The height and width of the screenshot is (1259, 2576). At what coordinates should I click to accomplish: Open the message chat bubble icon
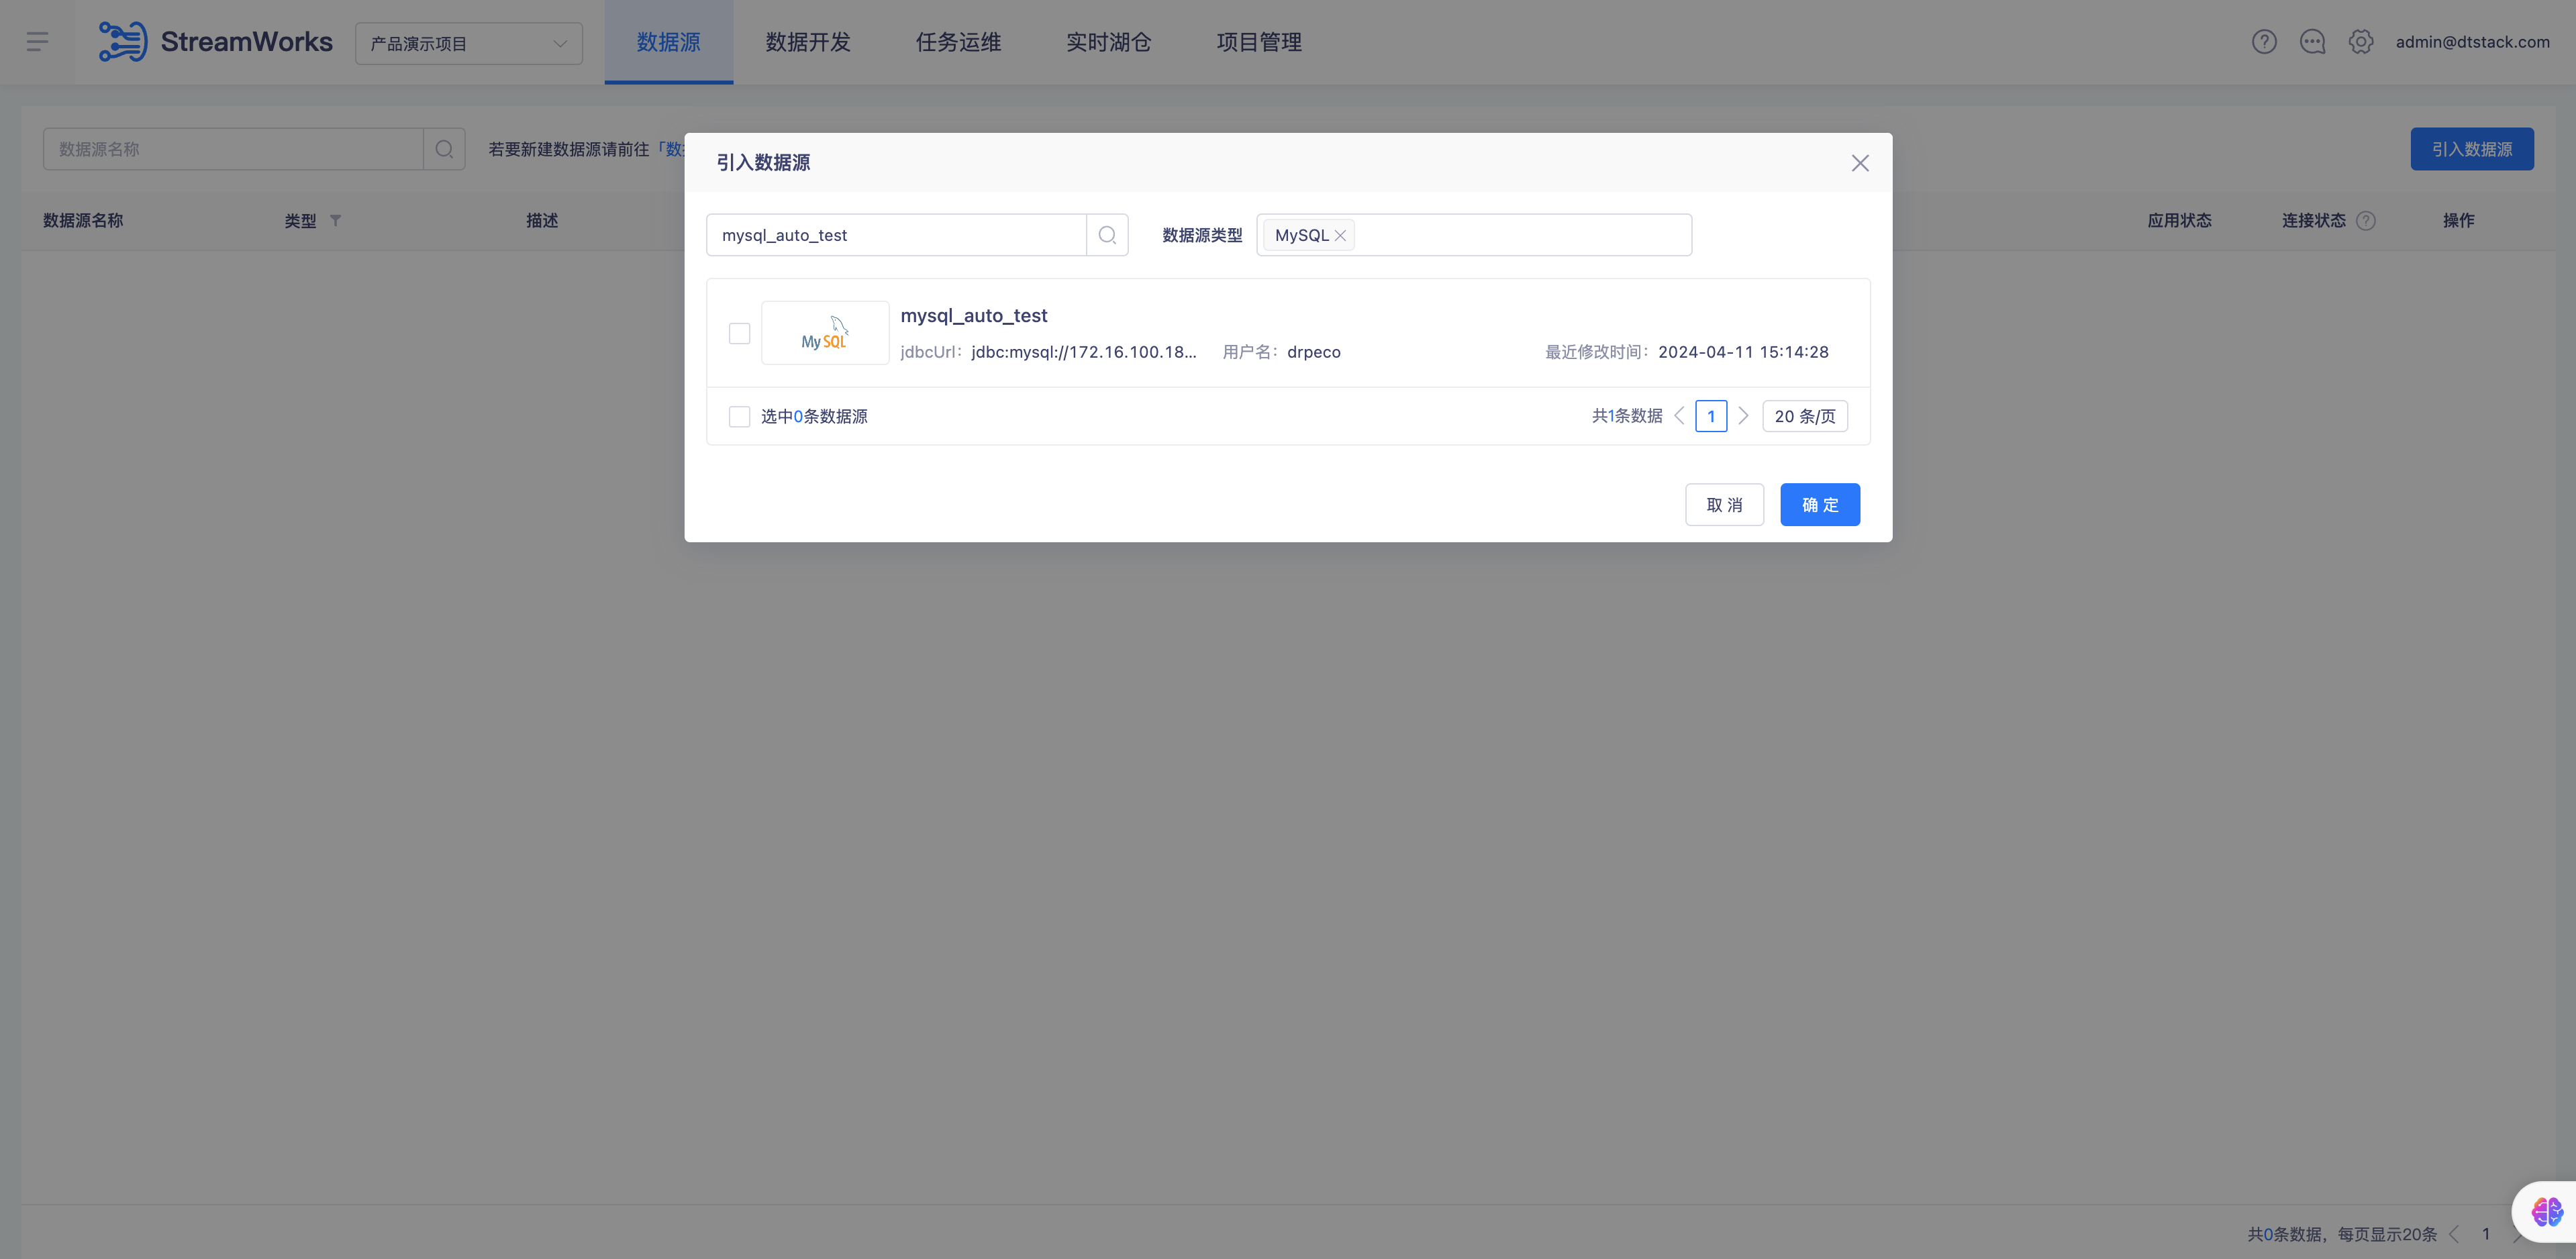(x=2312, y=42)
